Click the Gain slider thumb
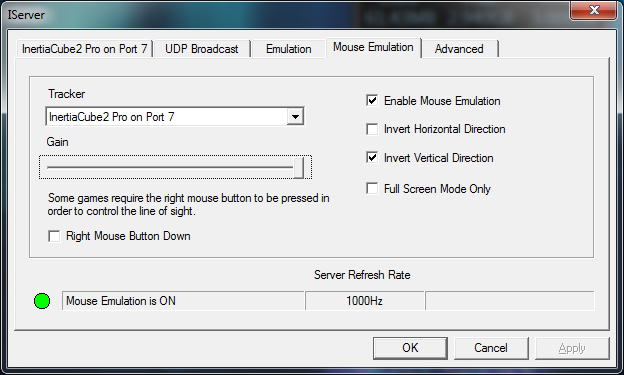 pos(299,167)
